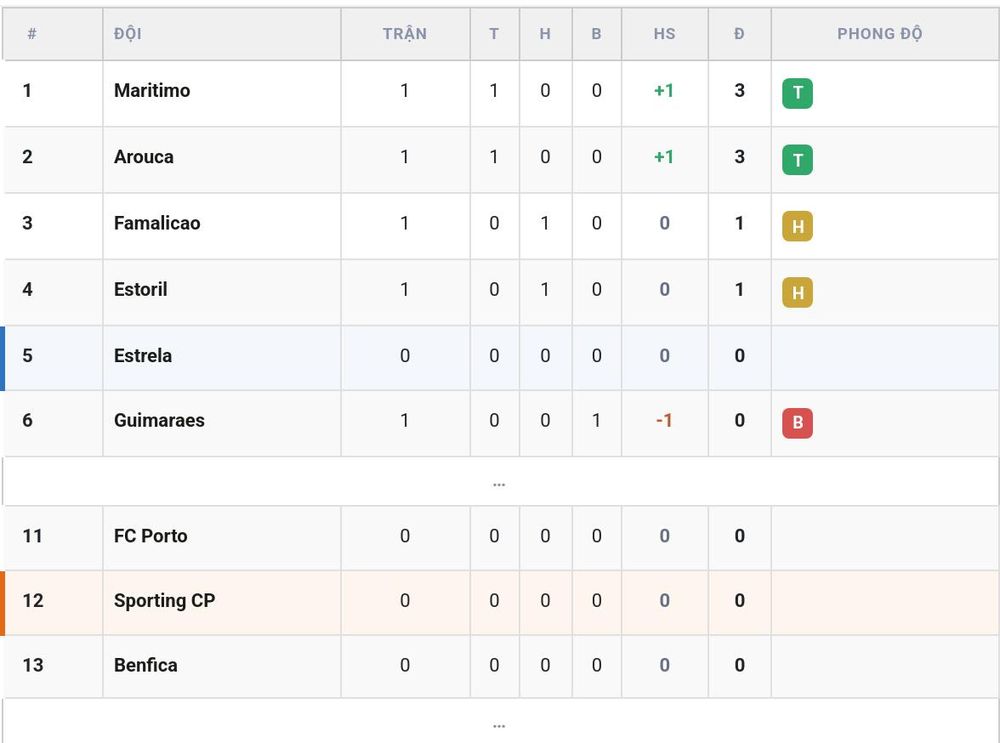The width and height of the screenshot is (1000, 743).
Task: Open the Arouca team link
Action: pos(143,157)
